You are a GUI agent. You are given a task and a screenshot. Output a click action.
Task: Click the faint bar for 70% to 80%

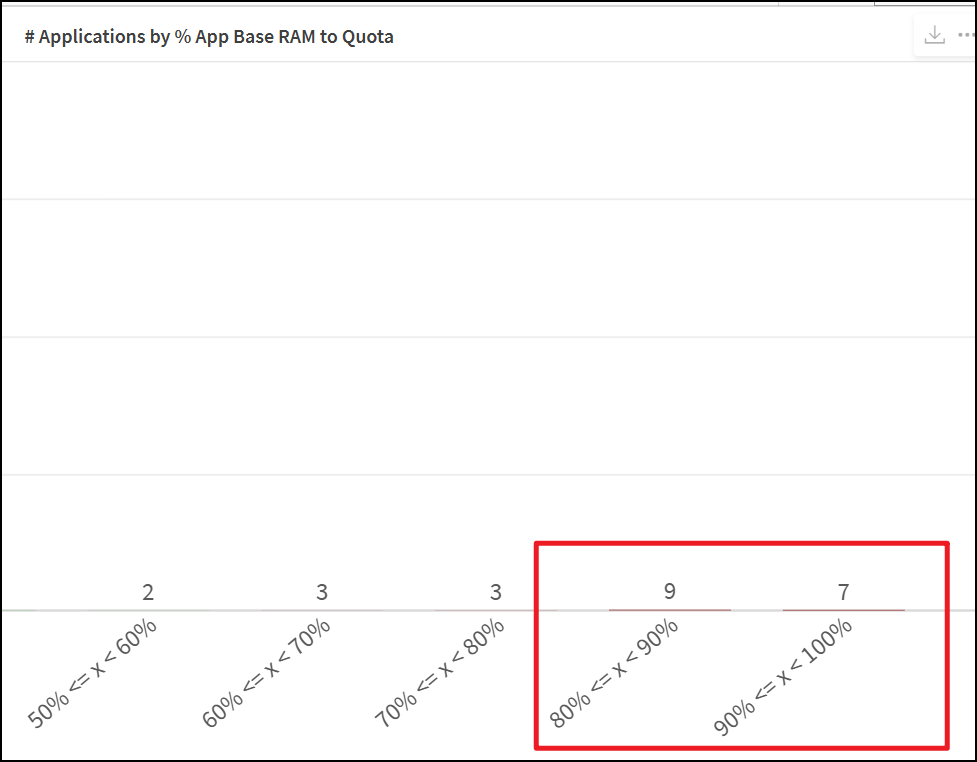(496, 610)
